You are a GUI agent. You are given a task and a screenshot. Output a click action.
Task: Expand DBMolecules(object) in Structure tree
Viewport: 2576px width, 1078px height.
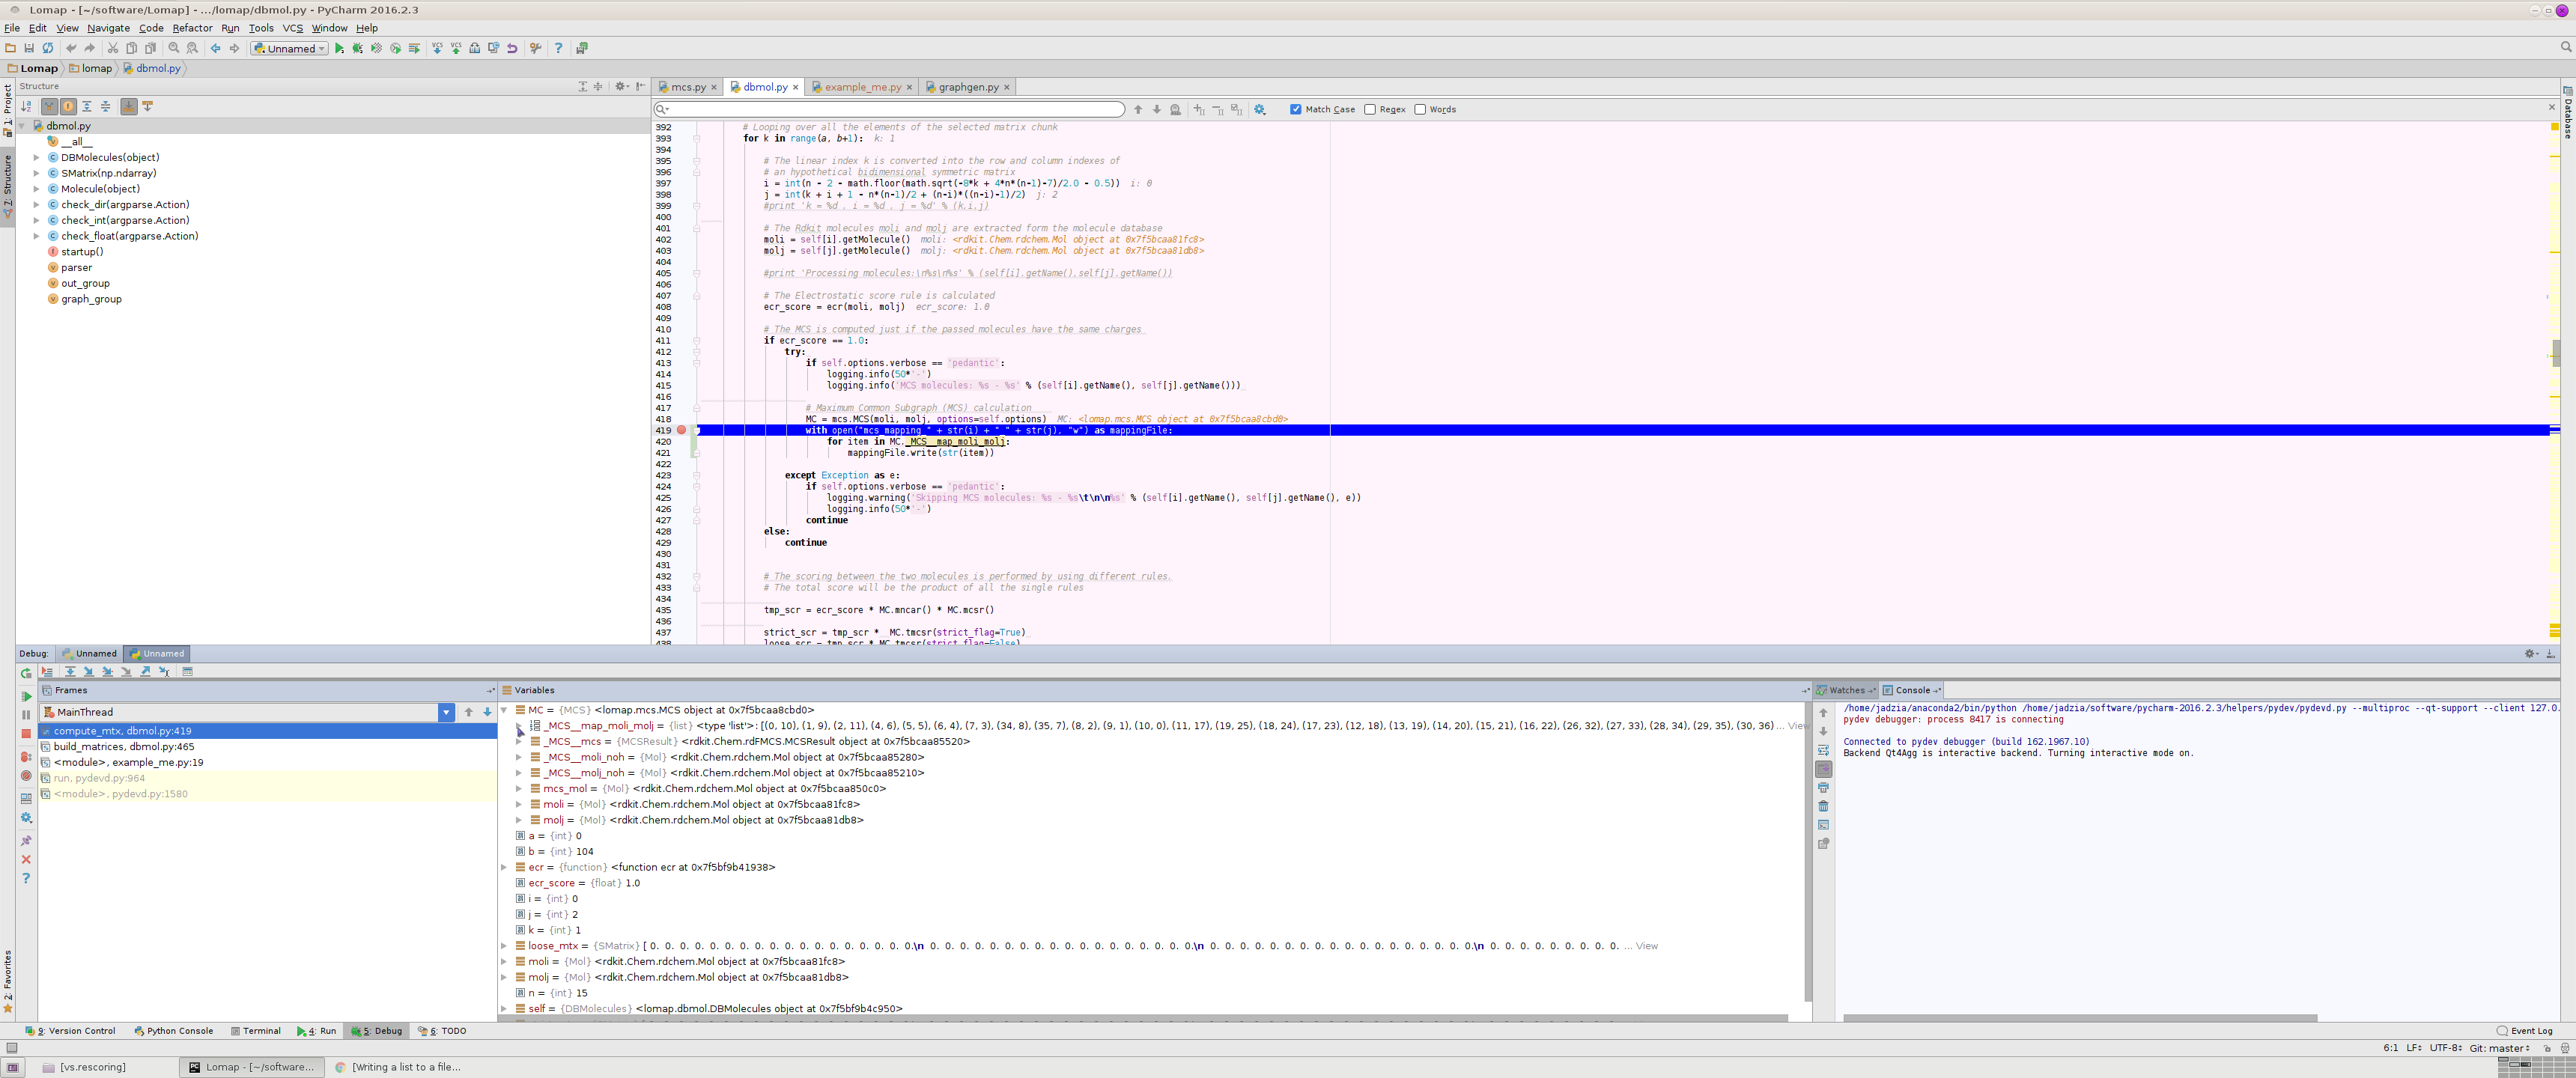[37, 157]
